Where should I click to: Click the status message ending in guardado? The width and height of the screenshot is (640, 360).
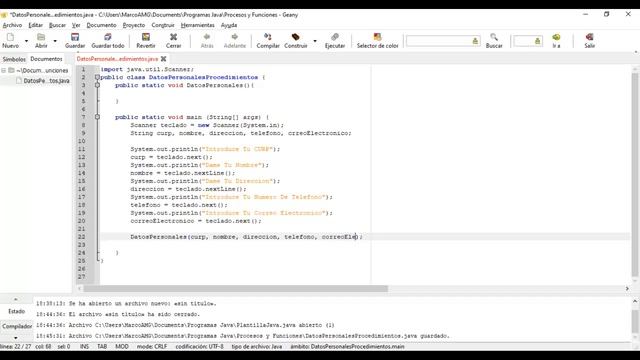[x=242, y=336]
